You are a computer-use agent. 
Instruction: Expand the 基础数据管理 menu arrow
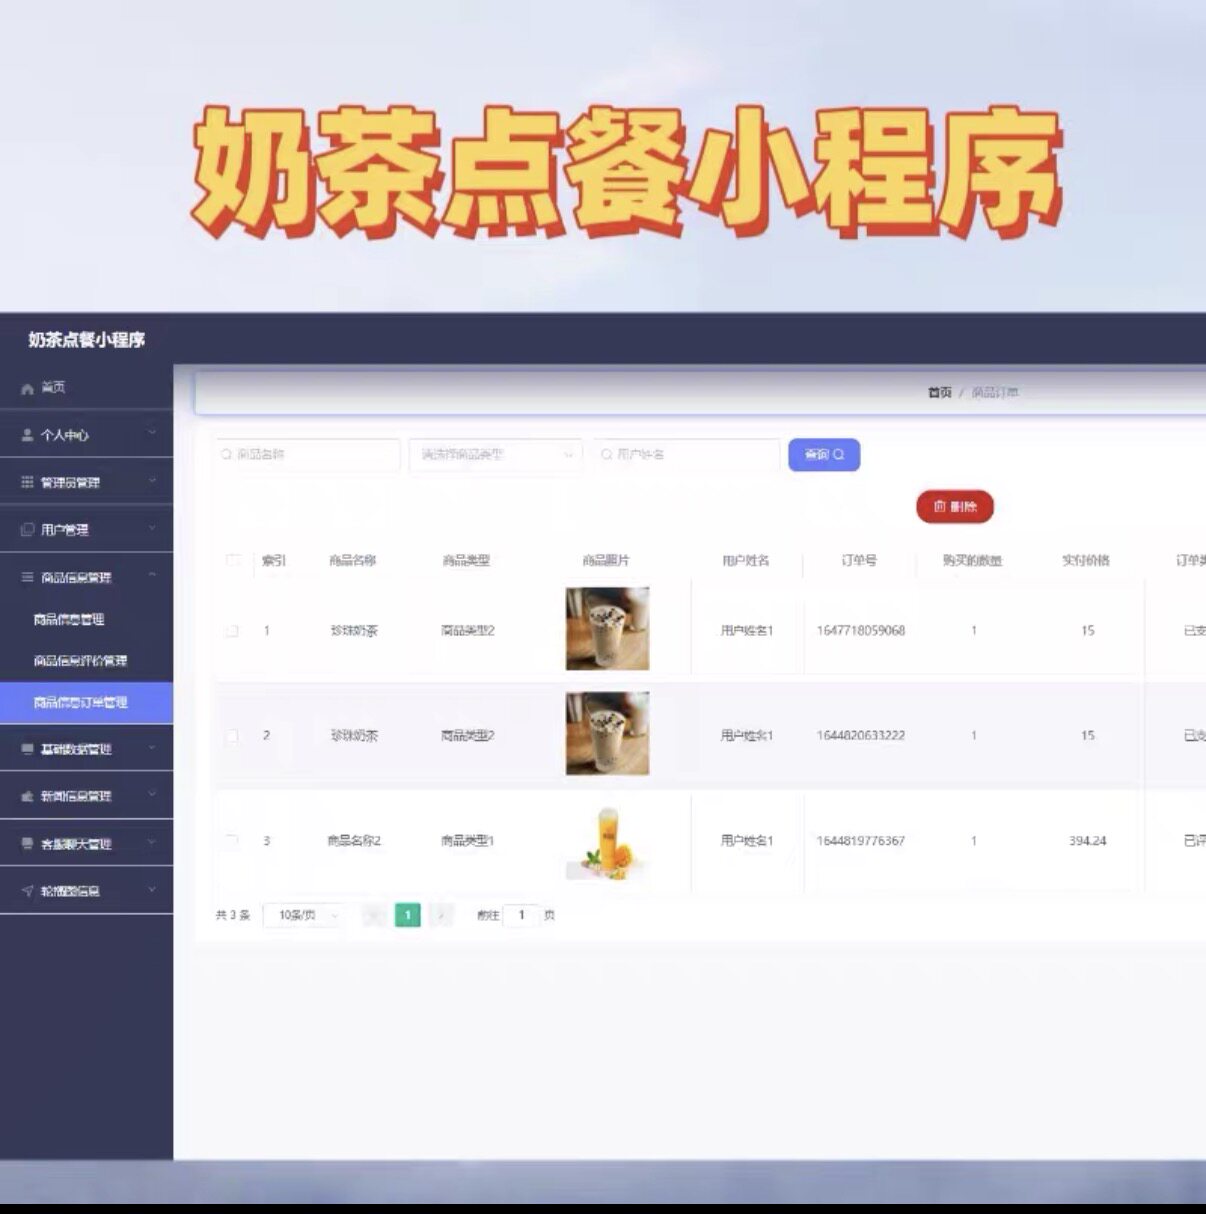[152, 747]
